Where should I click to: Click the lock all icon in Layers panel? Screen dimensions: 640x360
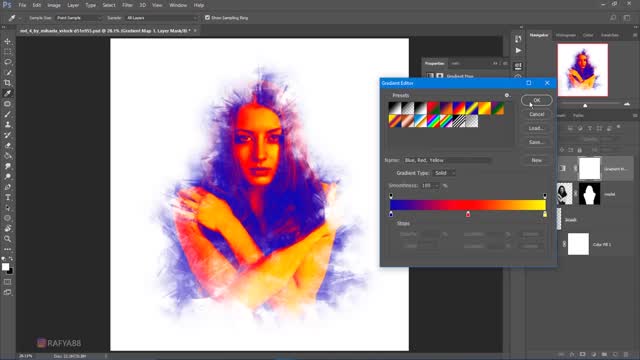tap(579, 150)
